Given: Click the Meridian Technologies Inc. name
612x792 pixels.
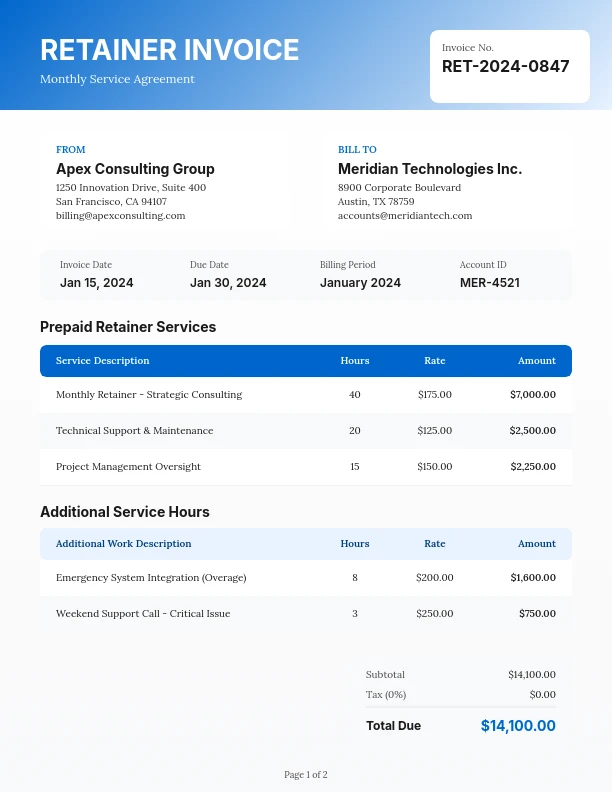Looking at the screenshot, I should click(429, 169).
